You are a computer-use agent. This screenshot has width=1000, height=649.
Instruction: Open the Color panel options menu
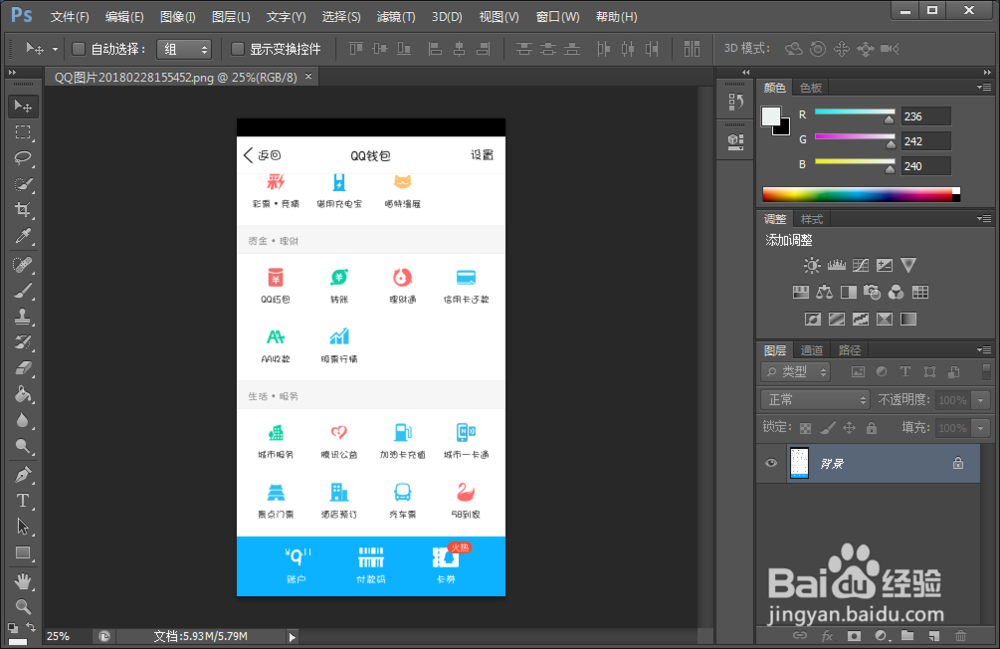[x=984, y=87]
